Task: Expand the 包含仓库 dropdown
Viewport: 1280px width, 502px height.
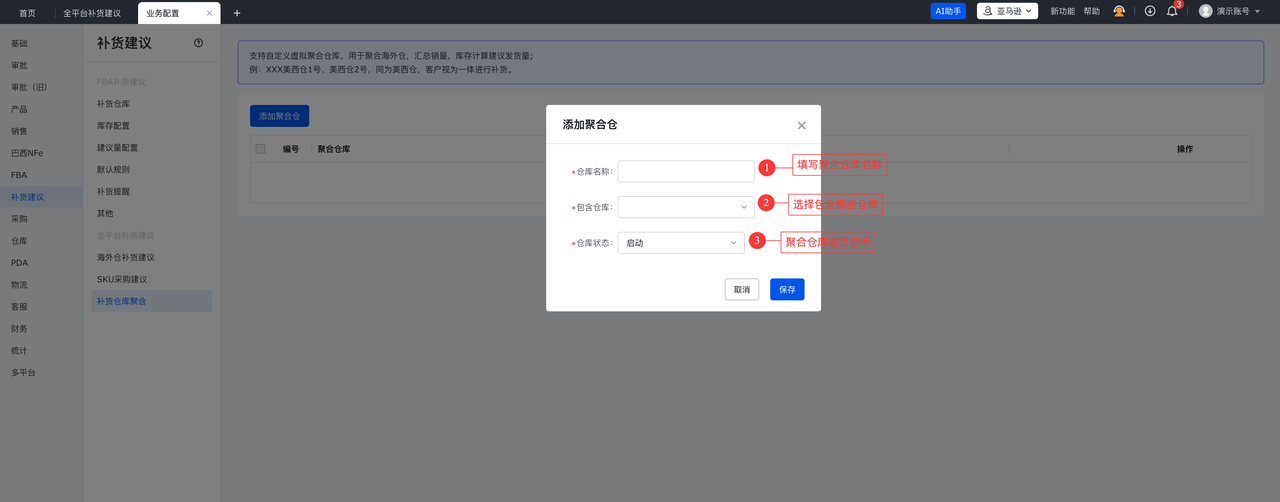Action: [x=686, y=207]
